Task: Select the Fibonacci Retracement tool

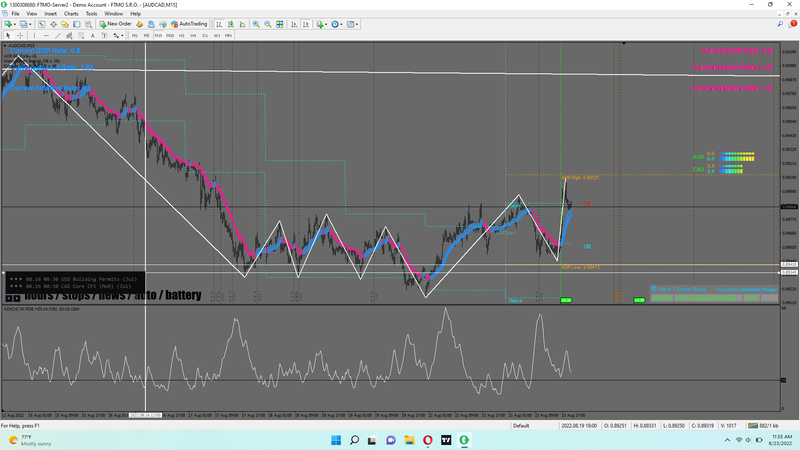Action: click(81, 35)
